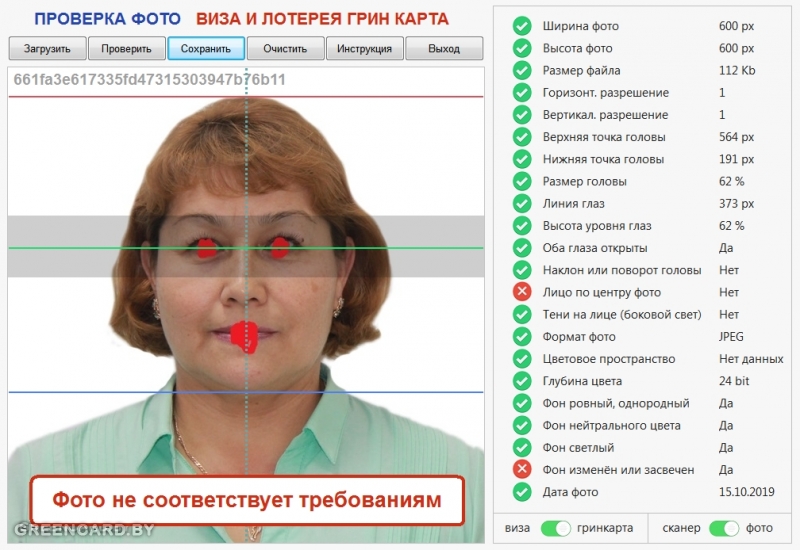Viewport: 800px width, 550px height.
Task: Click check icon for Фон нейтрального цвета
Action: [x=522, y=425]
